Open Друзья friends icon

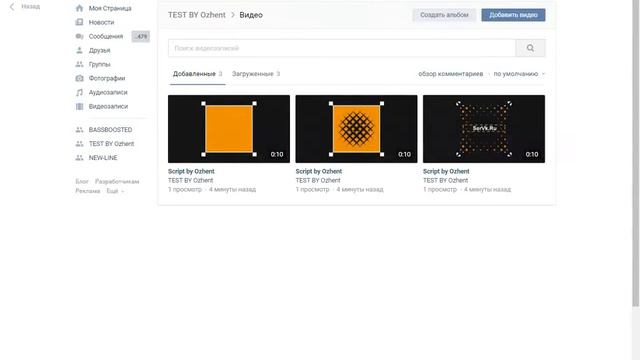coord(80,50)
